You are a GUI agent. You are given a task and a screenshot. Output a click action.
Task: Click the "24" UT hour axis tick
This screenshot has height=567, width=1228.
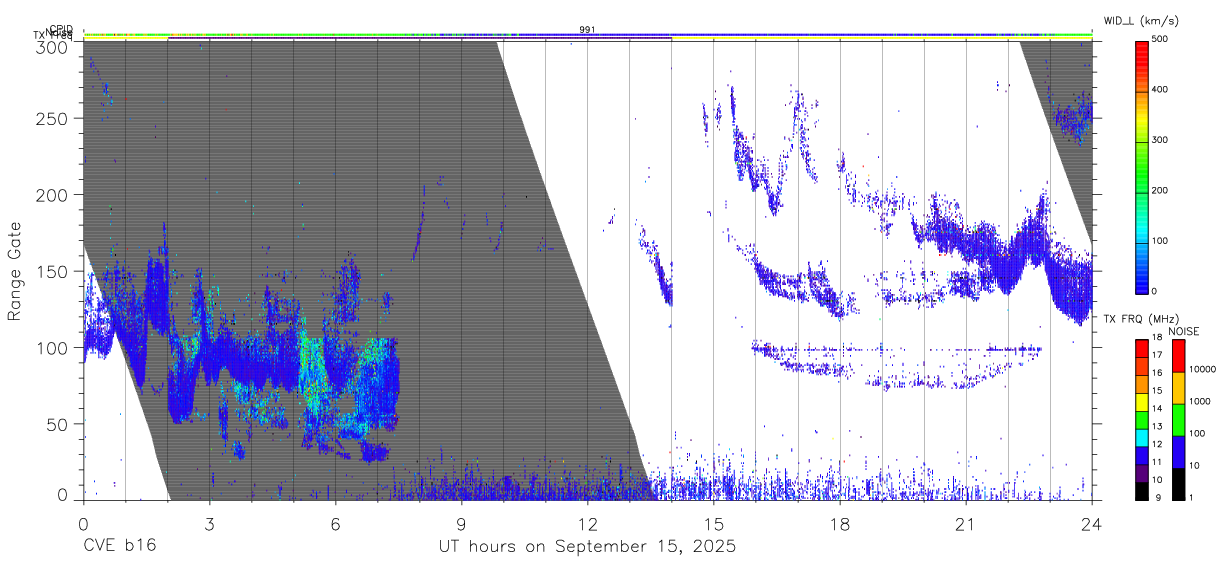pyautogui.click(x=1091, y=523)
